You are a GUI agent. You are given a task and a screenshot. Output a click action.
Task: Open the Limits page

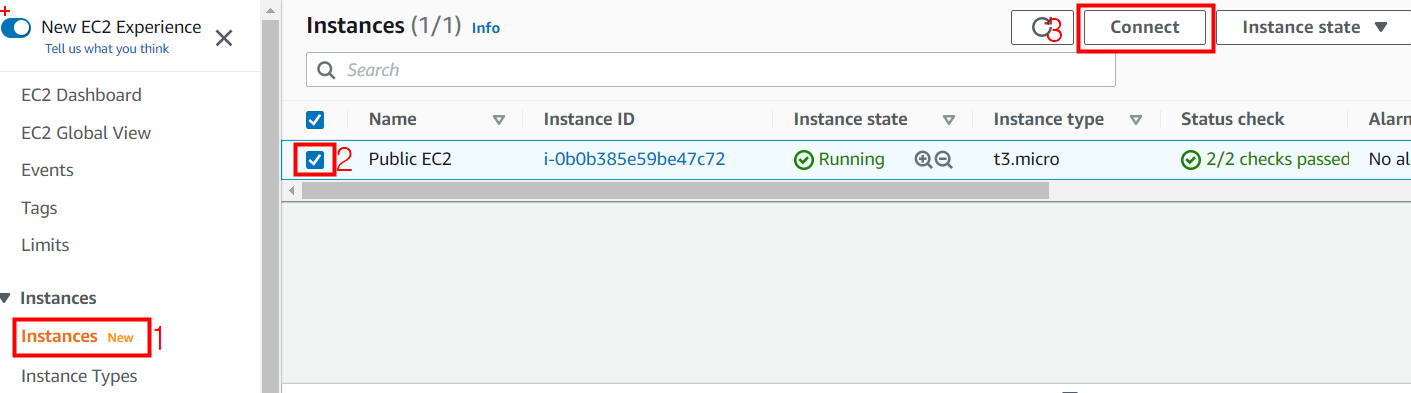coord(45,245)
